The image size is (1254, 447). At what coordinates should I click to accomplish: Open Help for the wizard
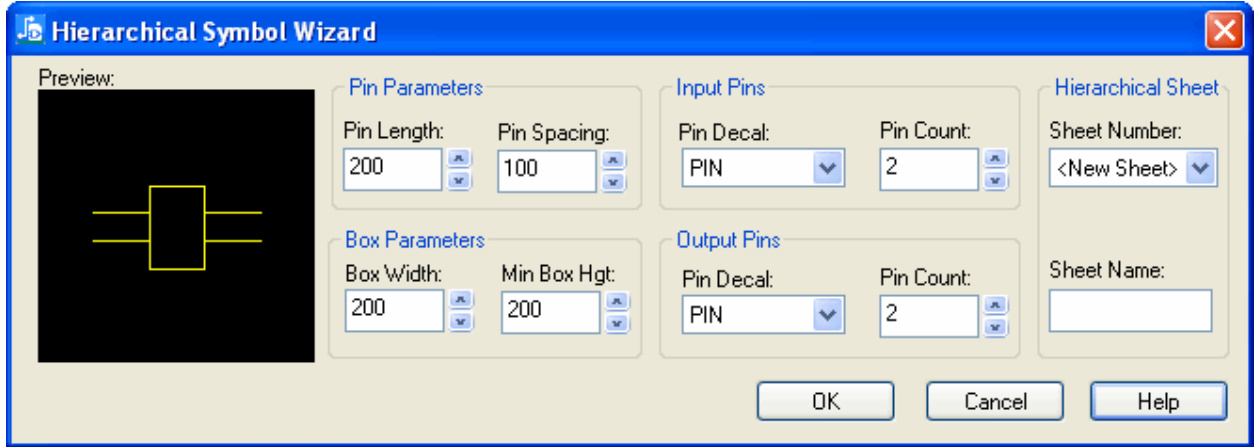1158,402
